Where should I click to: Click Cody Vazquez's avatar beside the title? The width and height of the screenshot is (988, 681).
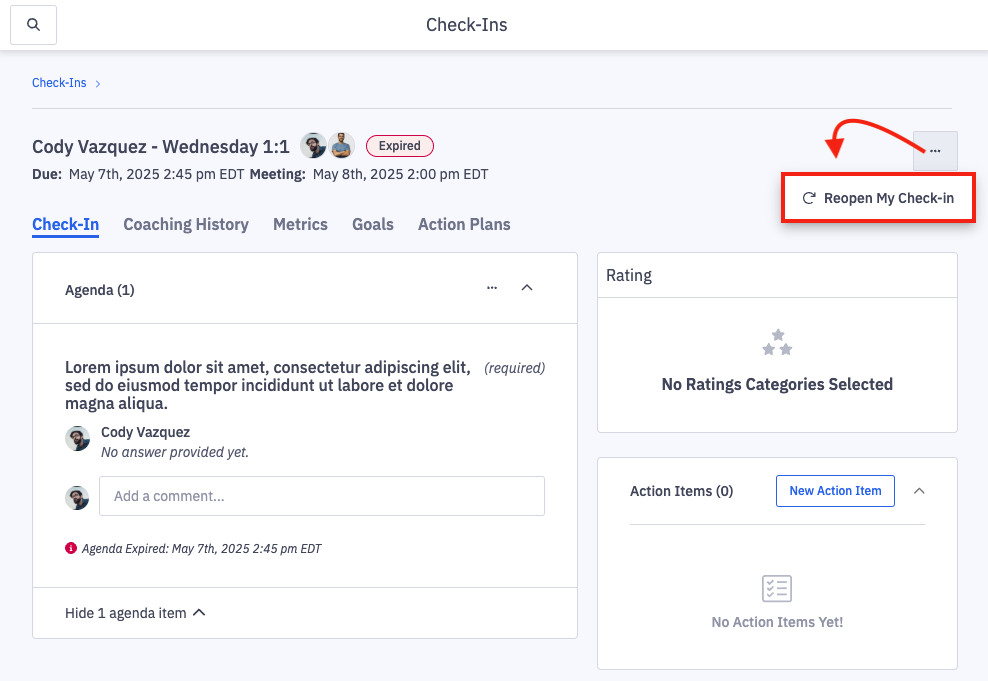point(313,146)
